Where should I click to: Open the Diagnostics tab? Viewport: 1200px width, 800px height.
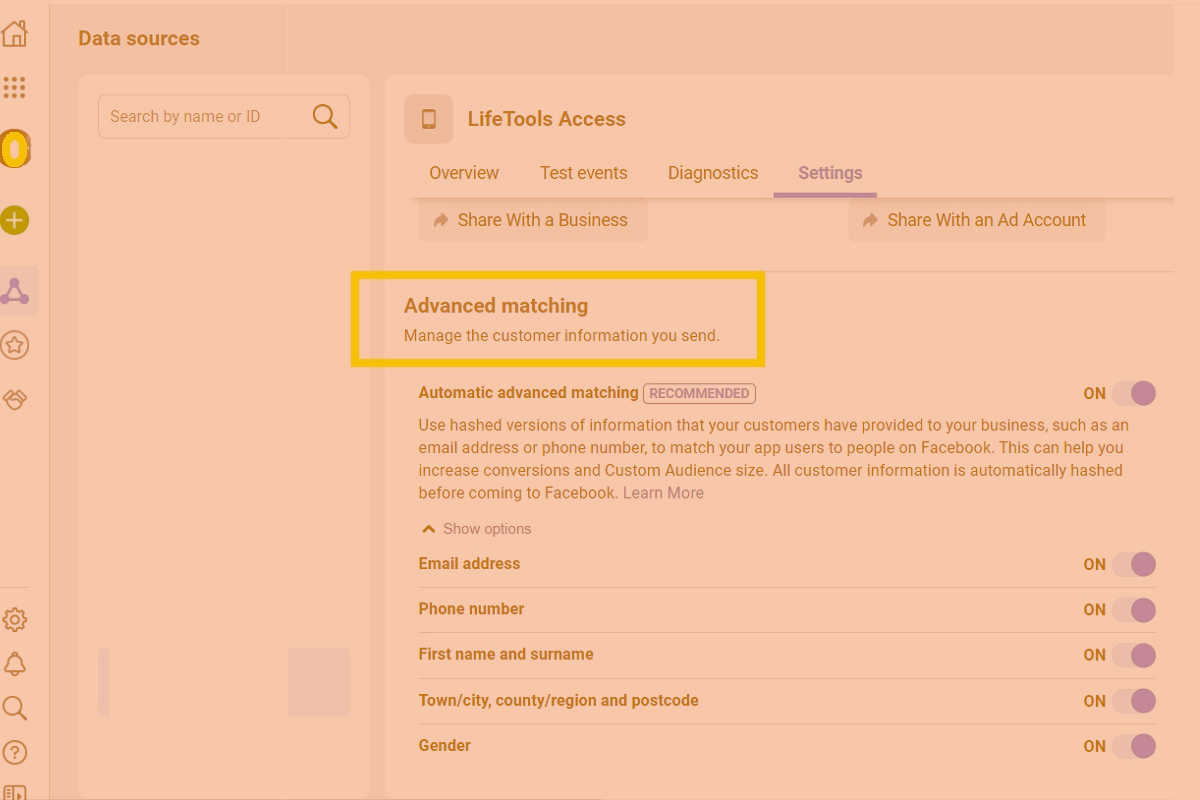(x=713, y=173)
